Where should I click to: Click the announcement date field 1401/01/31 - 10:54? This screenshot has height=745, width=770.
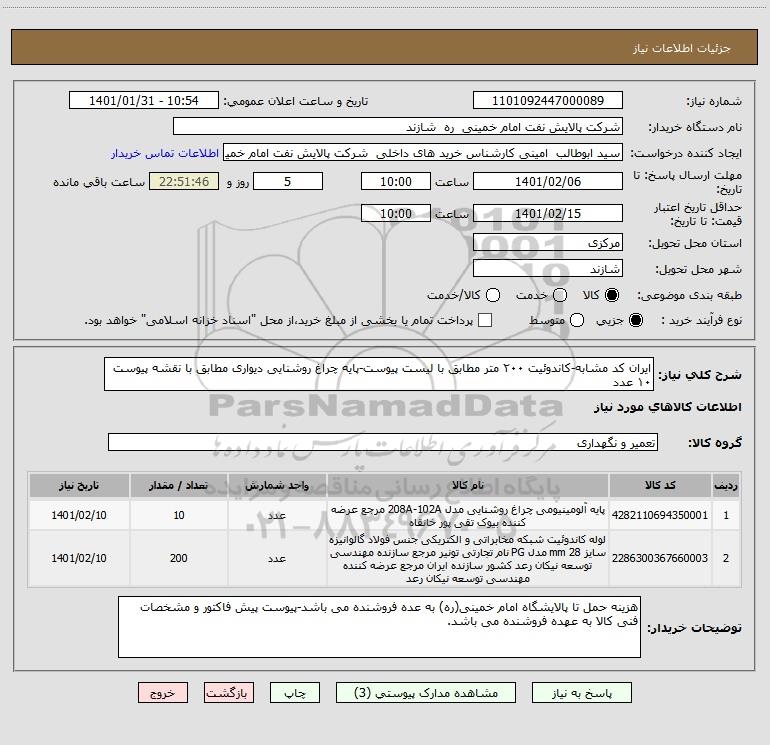(144, 100)
